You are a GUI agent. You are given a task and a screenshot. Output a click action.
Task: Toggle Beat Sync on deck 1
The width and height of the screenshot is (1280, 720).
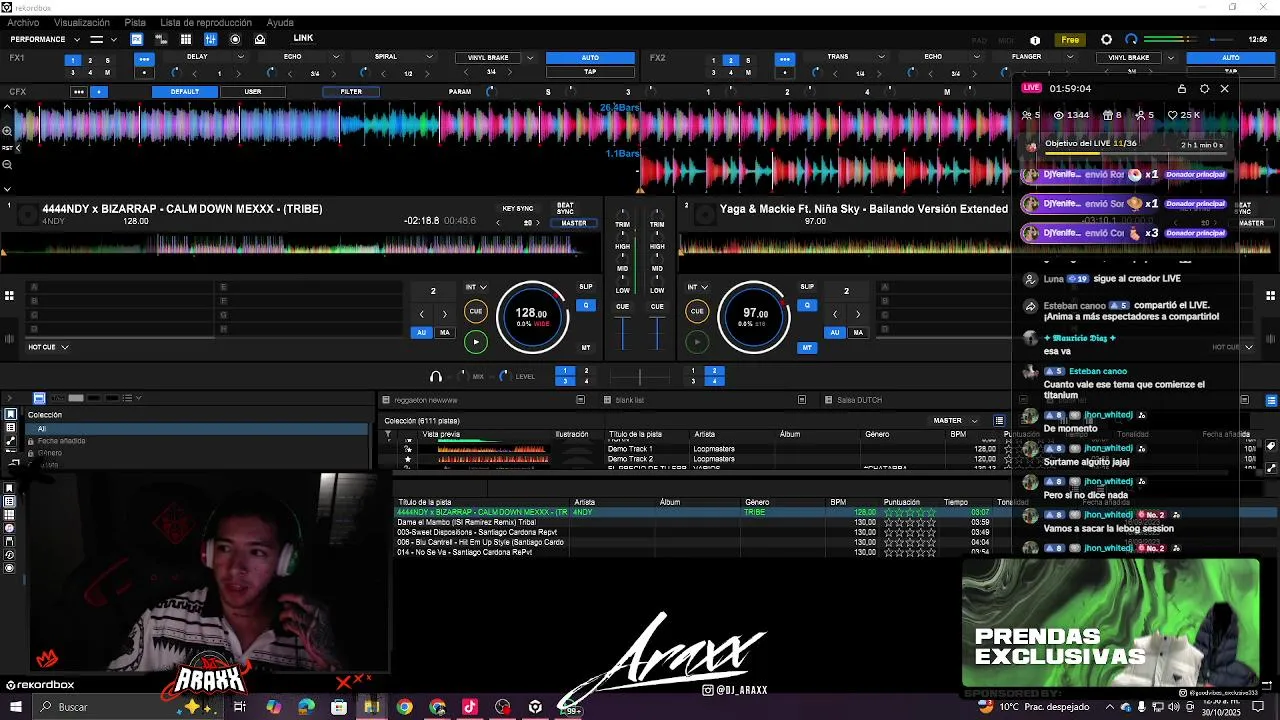565,208
